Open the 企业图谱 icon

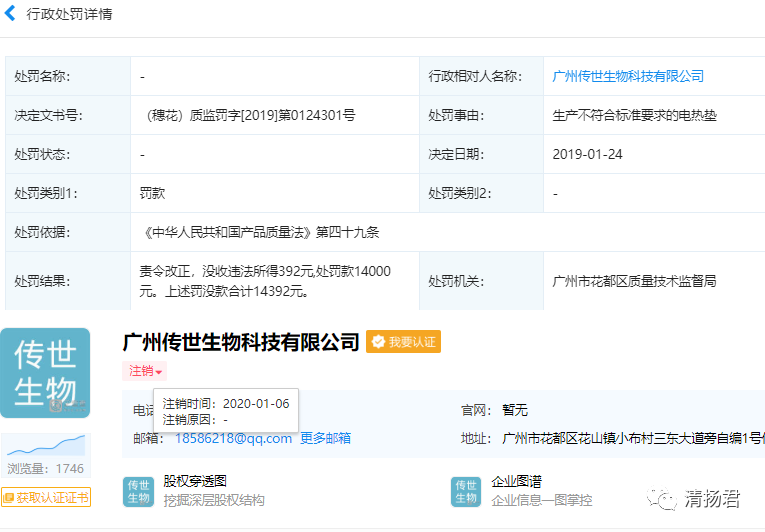point(466,491)
